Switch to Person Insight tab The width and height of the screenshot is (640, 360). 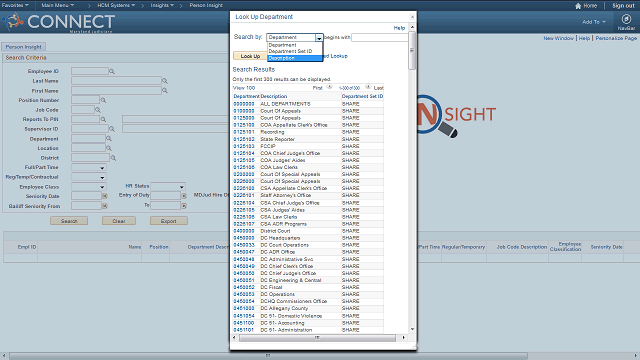tap(23, 47)
